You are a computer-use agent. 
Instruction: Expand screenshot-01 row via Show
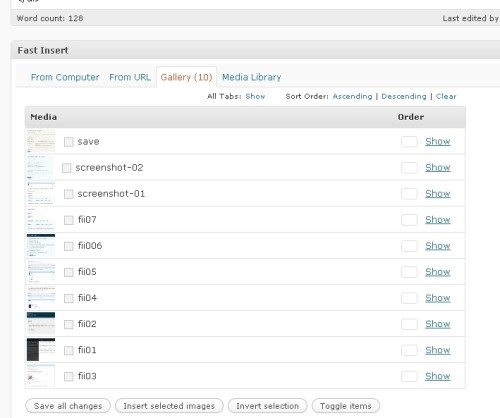point(438,193)
